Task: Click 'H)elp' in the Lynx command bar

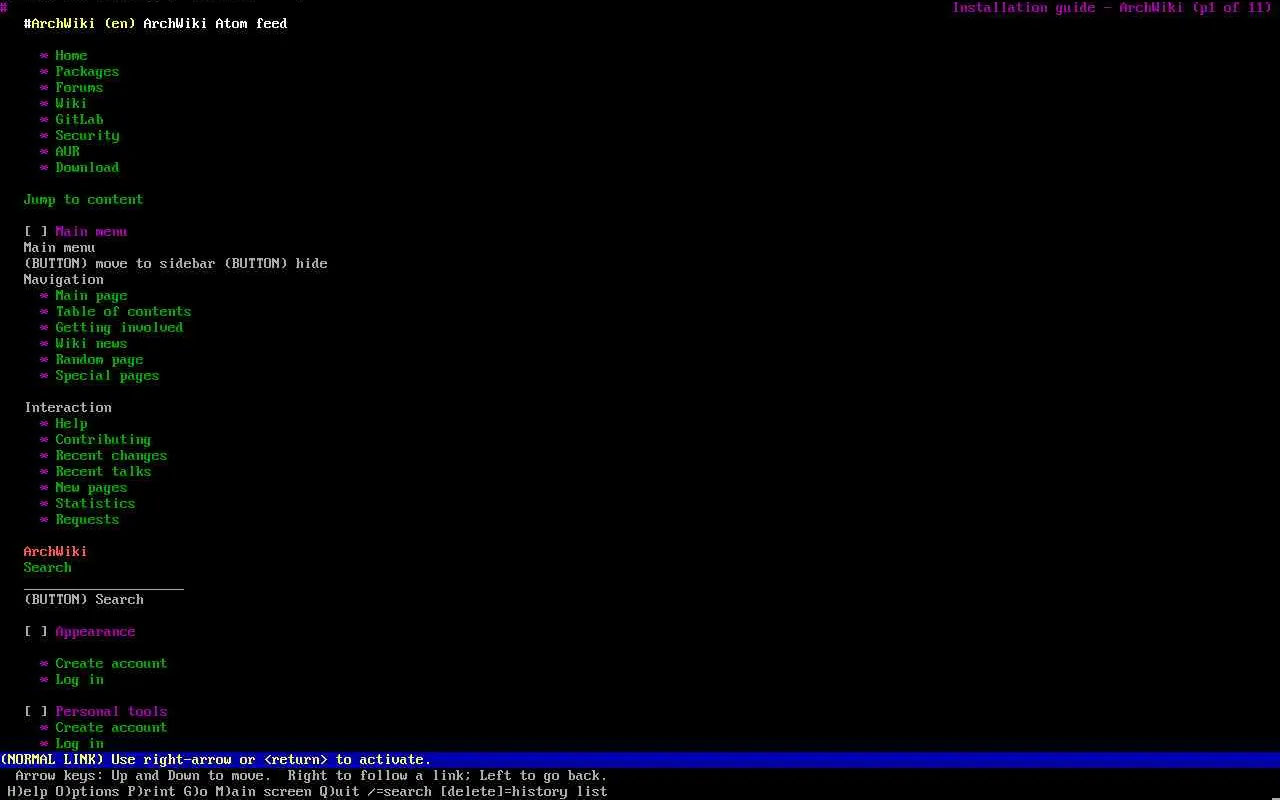Action: point(27,791)
